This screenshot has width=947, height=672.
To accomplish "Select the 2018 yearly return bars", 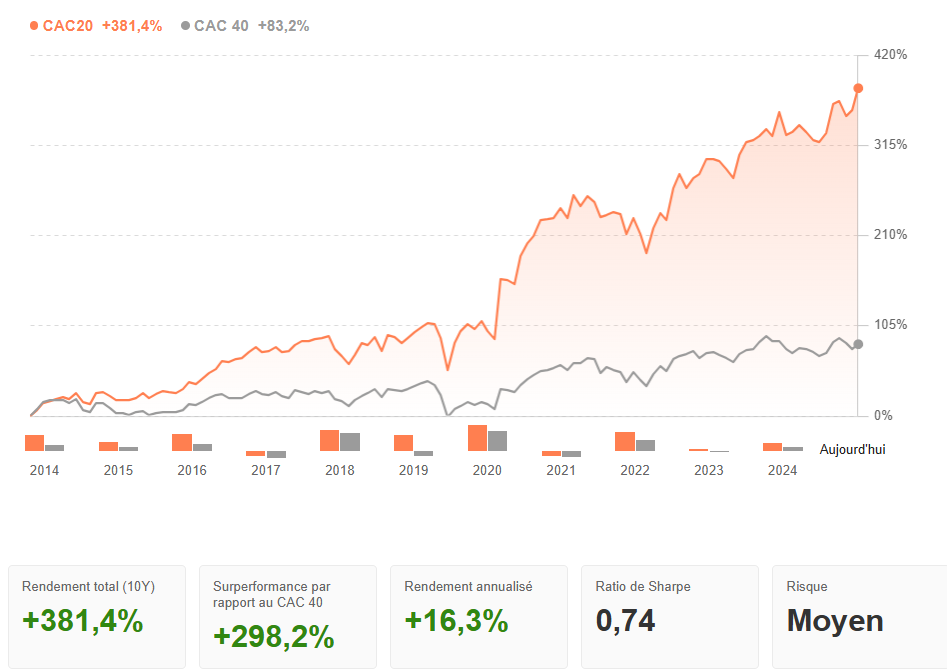I will [x=339, y=441].
